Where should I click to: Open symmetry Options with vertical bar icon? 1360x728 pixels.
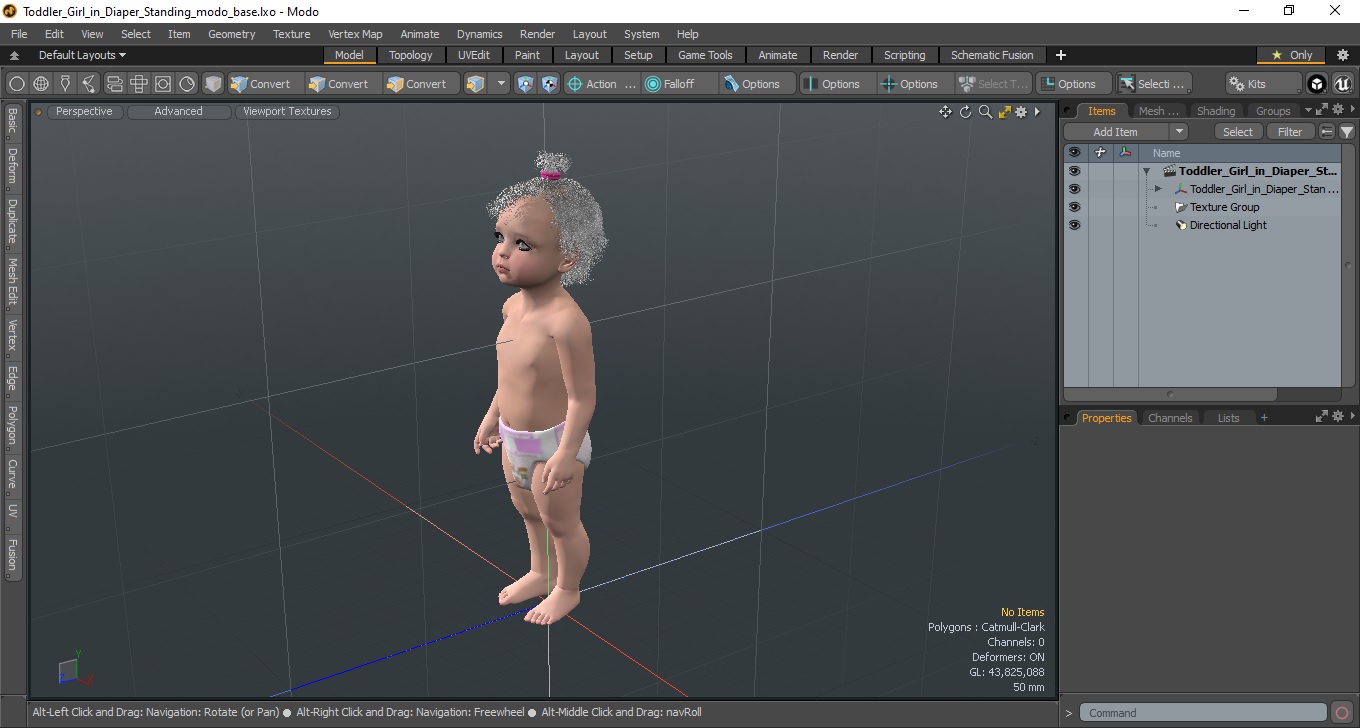(x=838, y=84)
